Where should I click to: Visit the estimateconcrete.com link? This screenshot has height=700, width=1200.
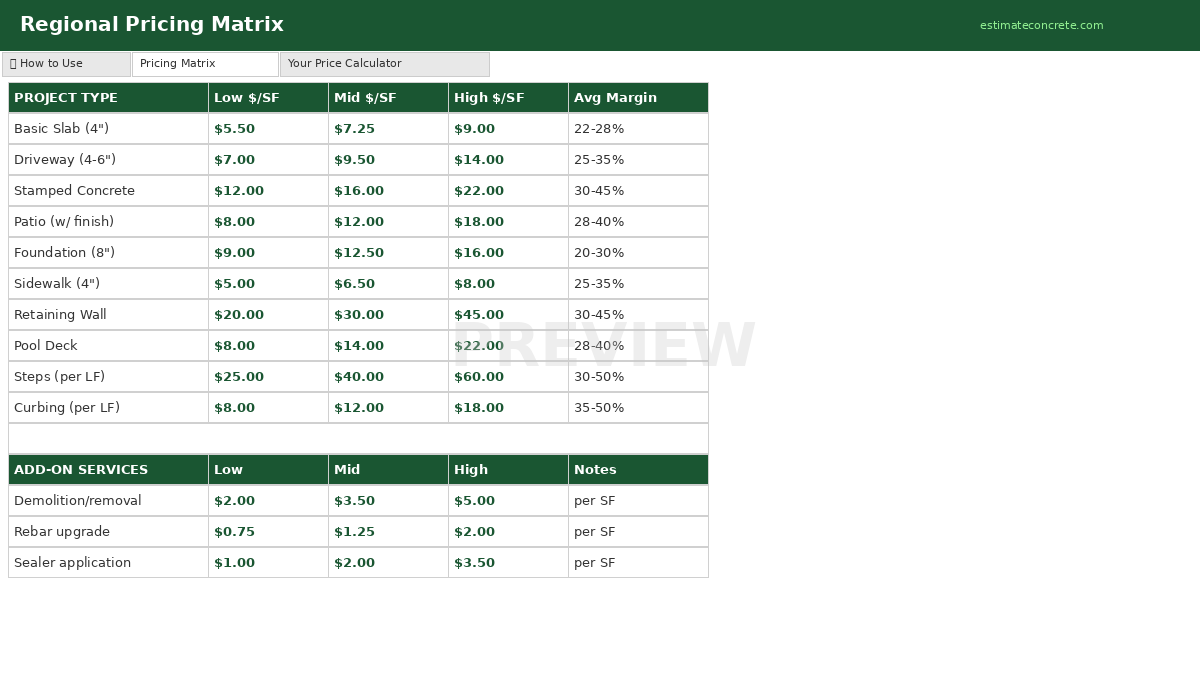coord(1041,25)
